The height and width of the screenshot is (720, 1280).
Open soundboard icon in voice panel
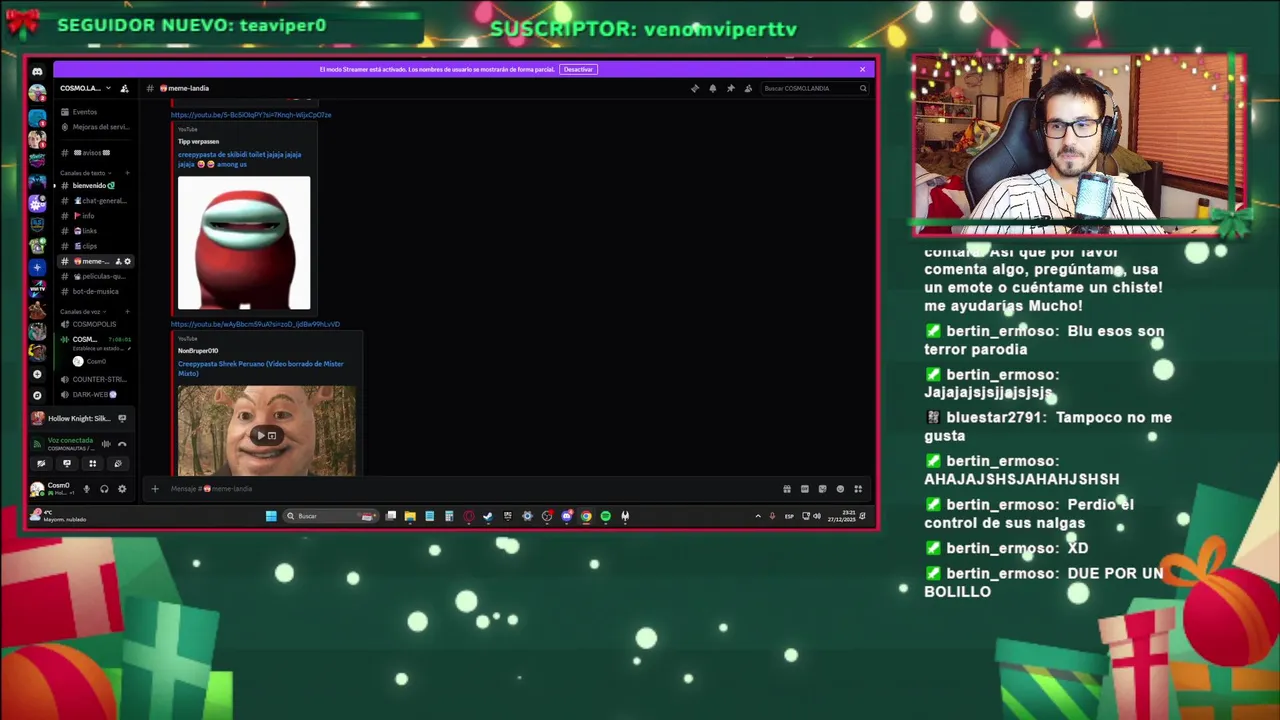pyautogui.click(x=117, y=463)
